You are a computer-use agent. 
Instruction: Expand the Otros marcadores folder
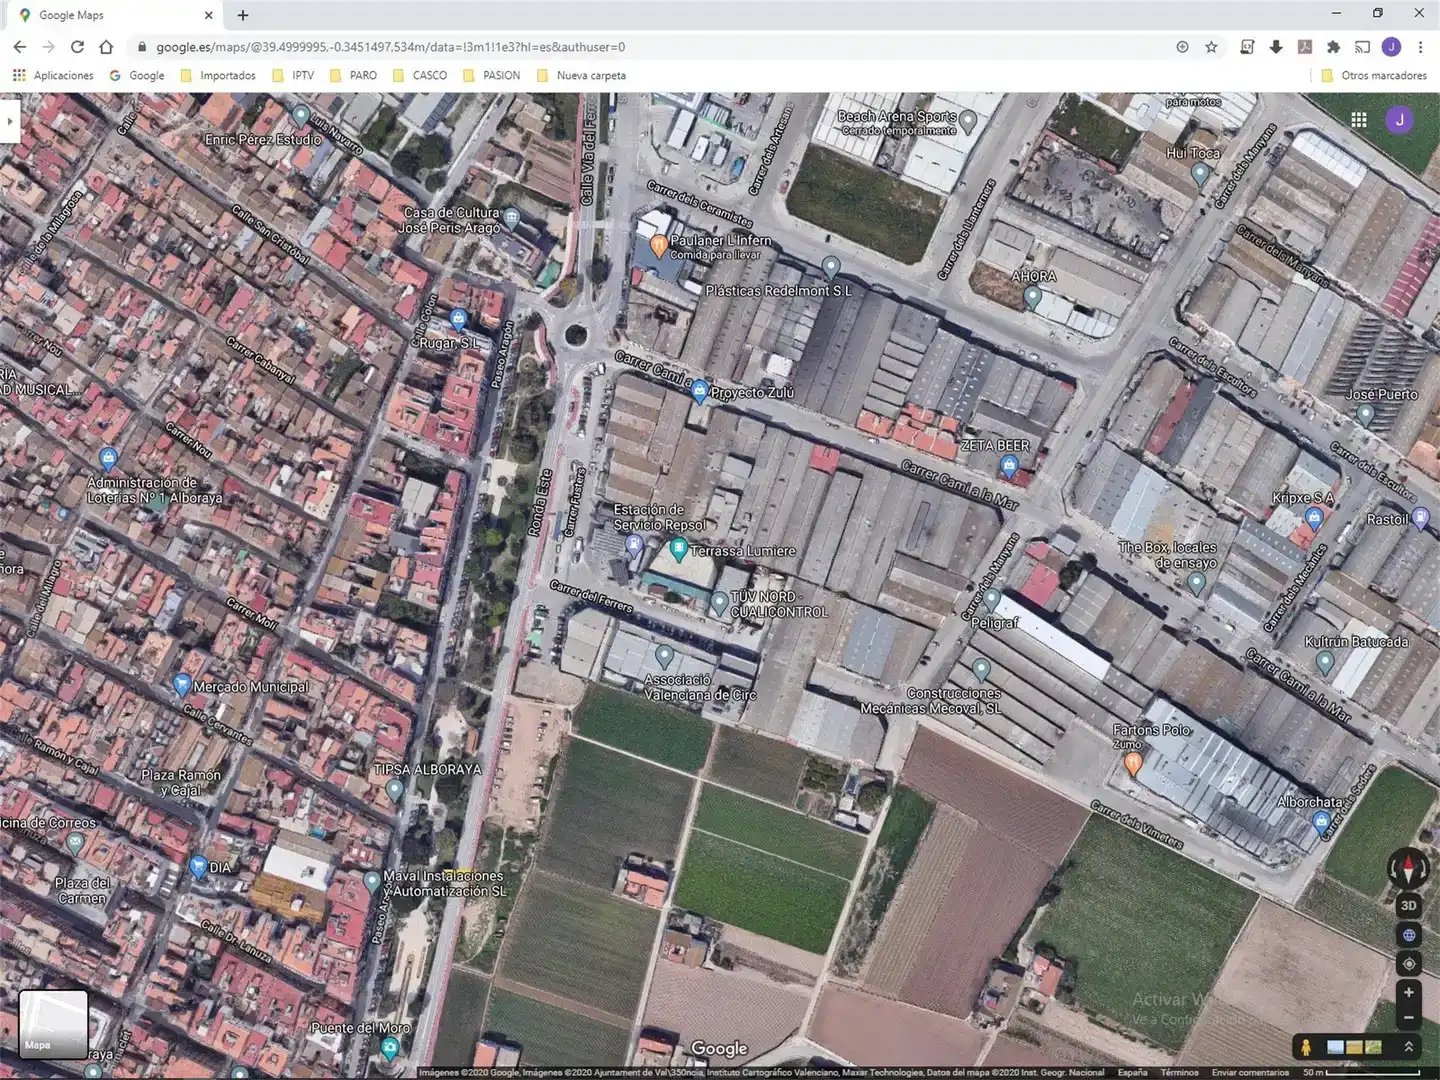coord(1374,75)
